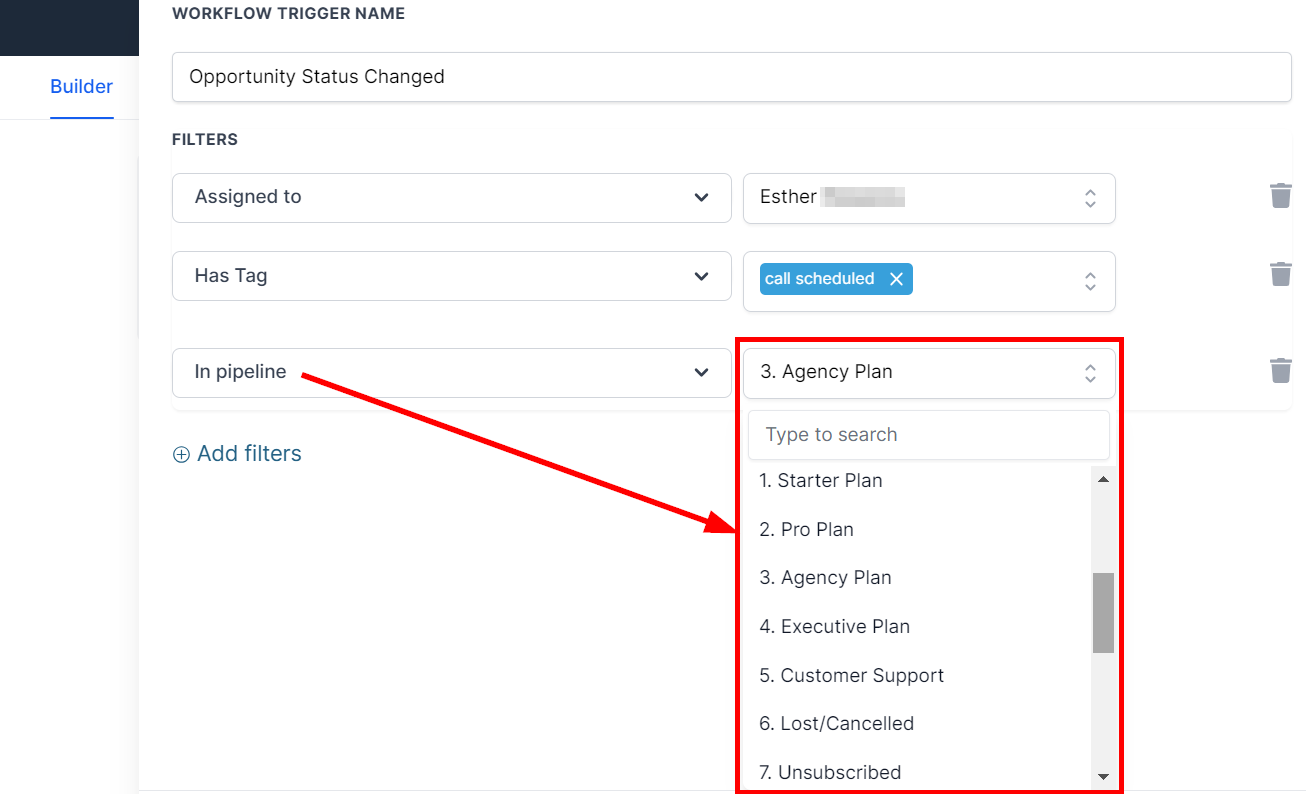Screen dimensions: 1306x794
Task: Remove the call scheduled tag
Action: point(896,279)
